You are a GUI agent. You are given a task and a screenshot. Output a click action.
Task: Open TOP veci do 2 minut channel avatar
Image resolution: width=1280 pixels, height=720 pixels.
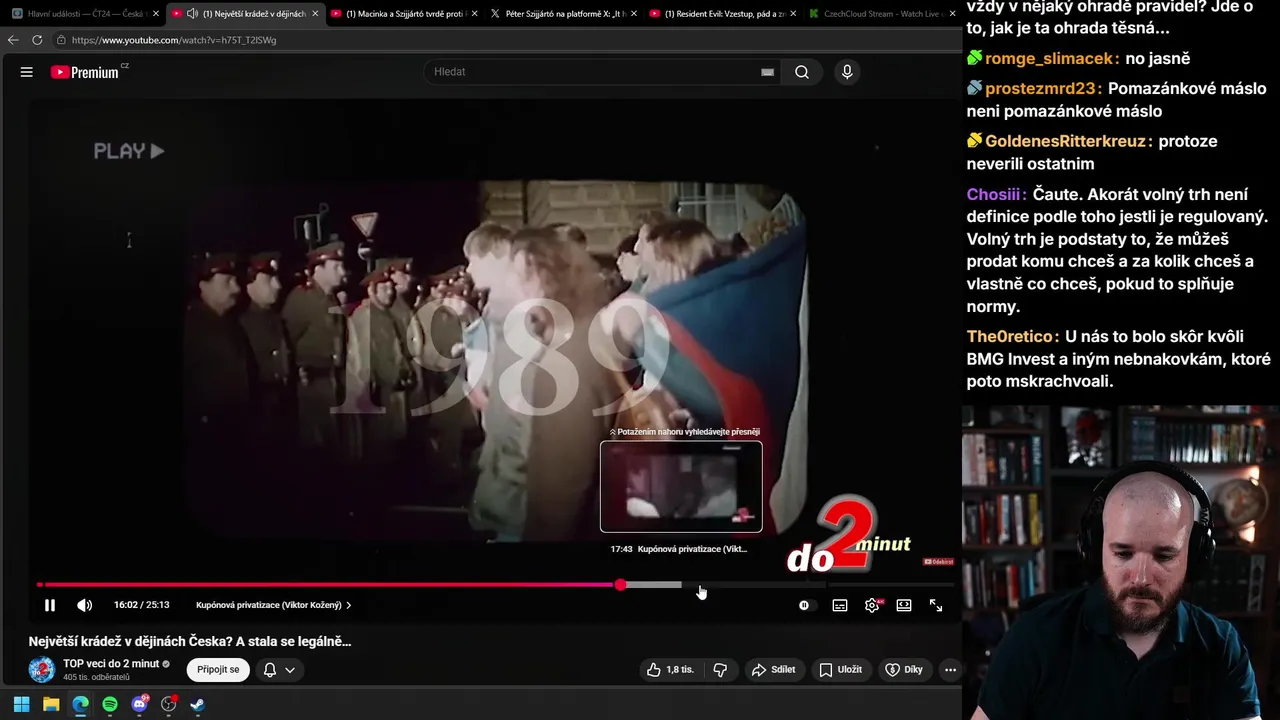pyautogui.click(x=42, y=670)
